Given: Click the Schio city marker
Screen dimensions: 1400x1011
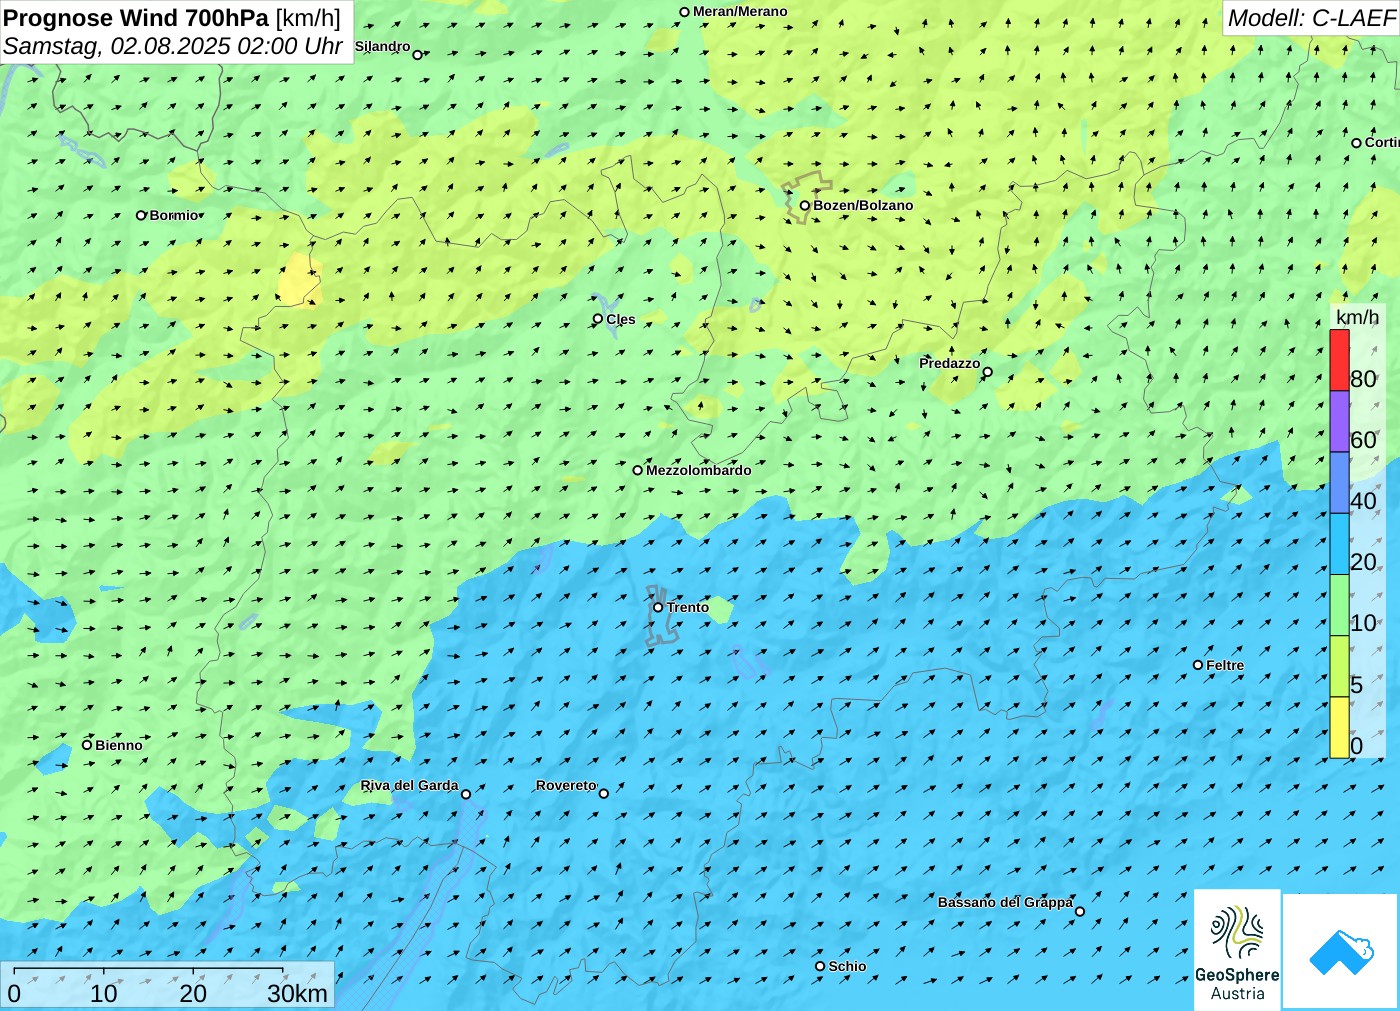Looking at the screenshot, I should pos(820,966).
